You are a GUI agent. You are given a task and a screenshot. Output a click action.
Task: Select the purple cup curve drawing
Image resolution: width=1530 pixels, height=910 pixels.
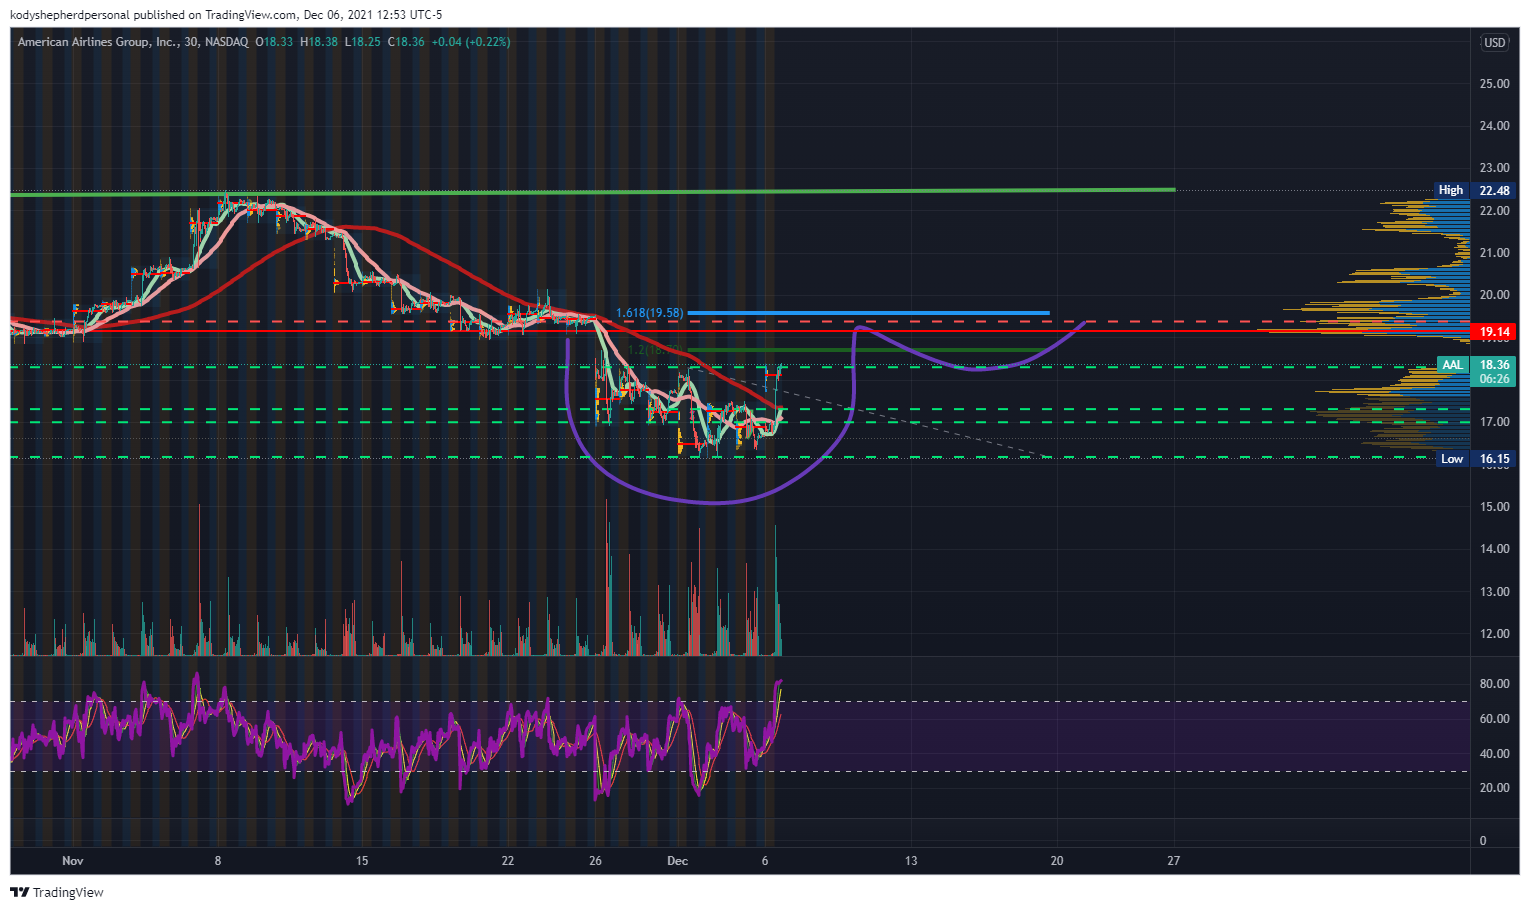pos(712,501)
